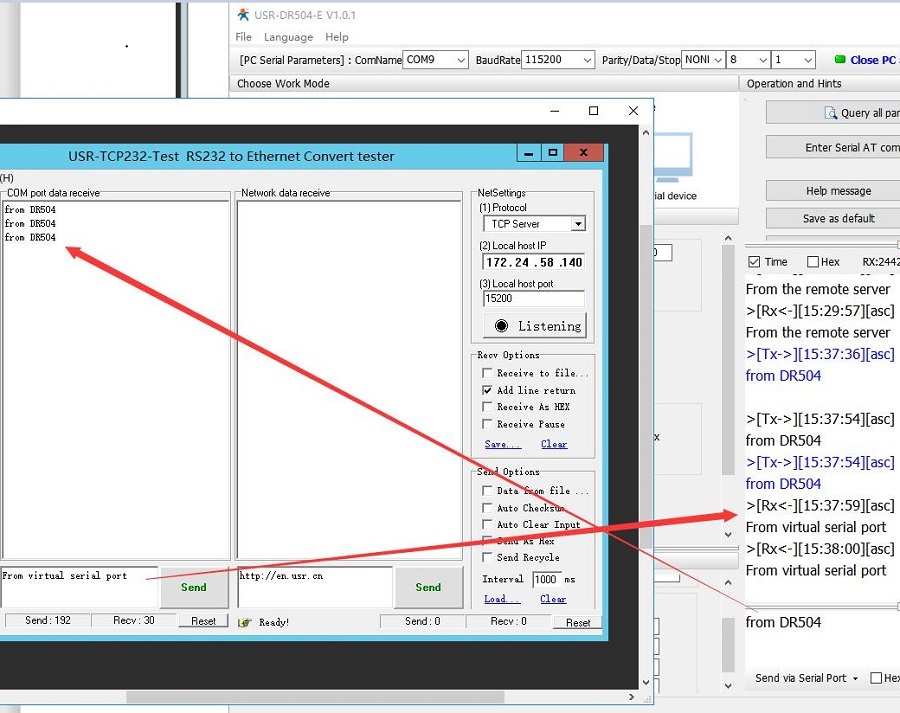Image resolution: width=900 pixels, height=713 pixels.
Task: Open the Parity NONE dropdown
Action: pyautogui.click(x=717, y=60)
